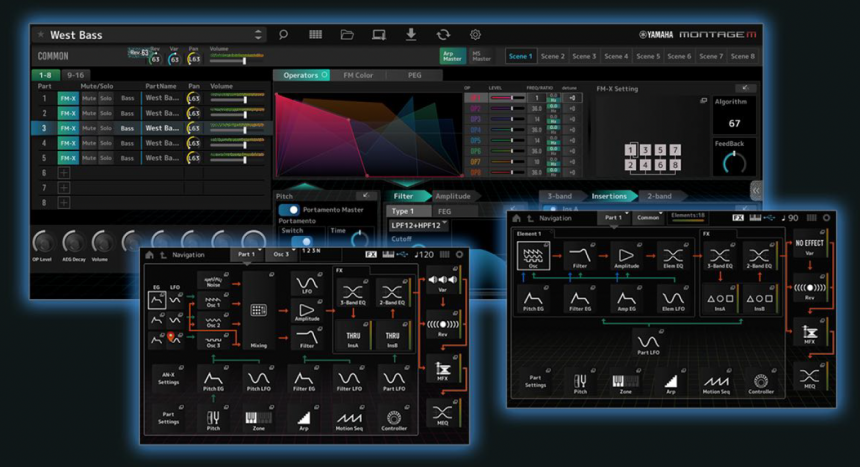Open Part Settings in Osc 3 navigation window
This screenshot has width=860, height=467.
click(168, 420)
